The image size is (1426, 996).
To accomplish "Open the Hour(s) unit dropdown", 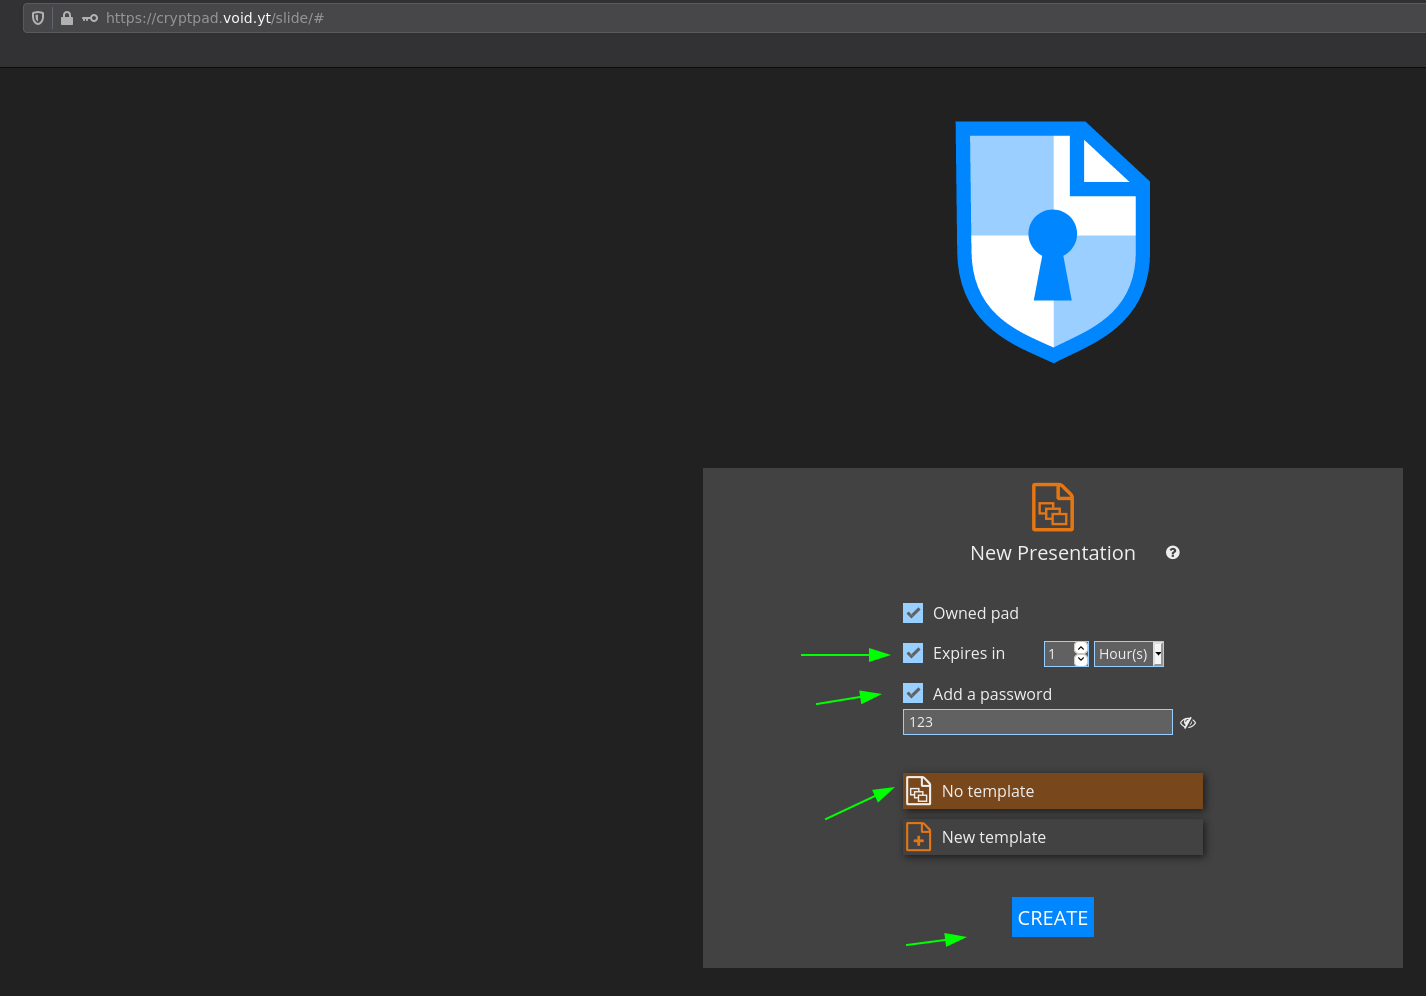I will [x=1129, y=654].
